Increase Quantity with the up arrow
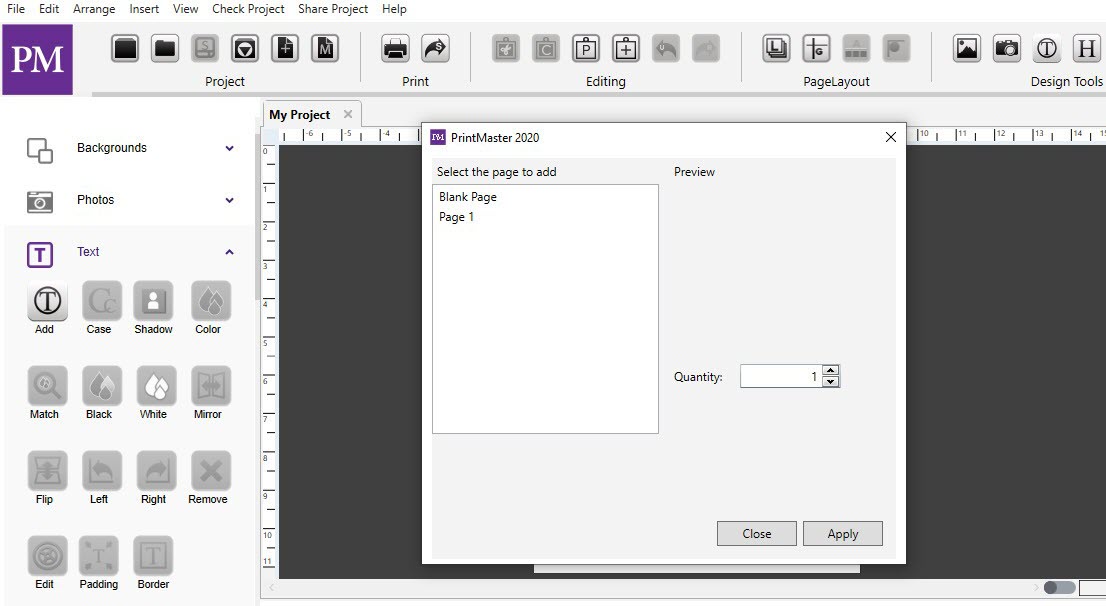 (x=831, y=370)
